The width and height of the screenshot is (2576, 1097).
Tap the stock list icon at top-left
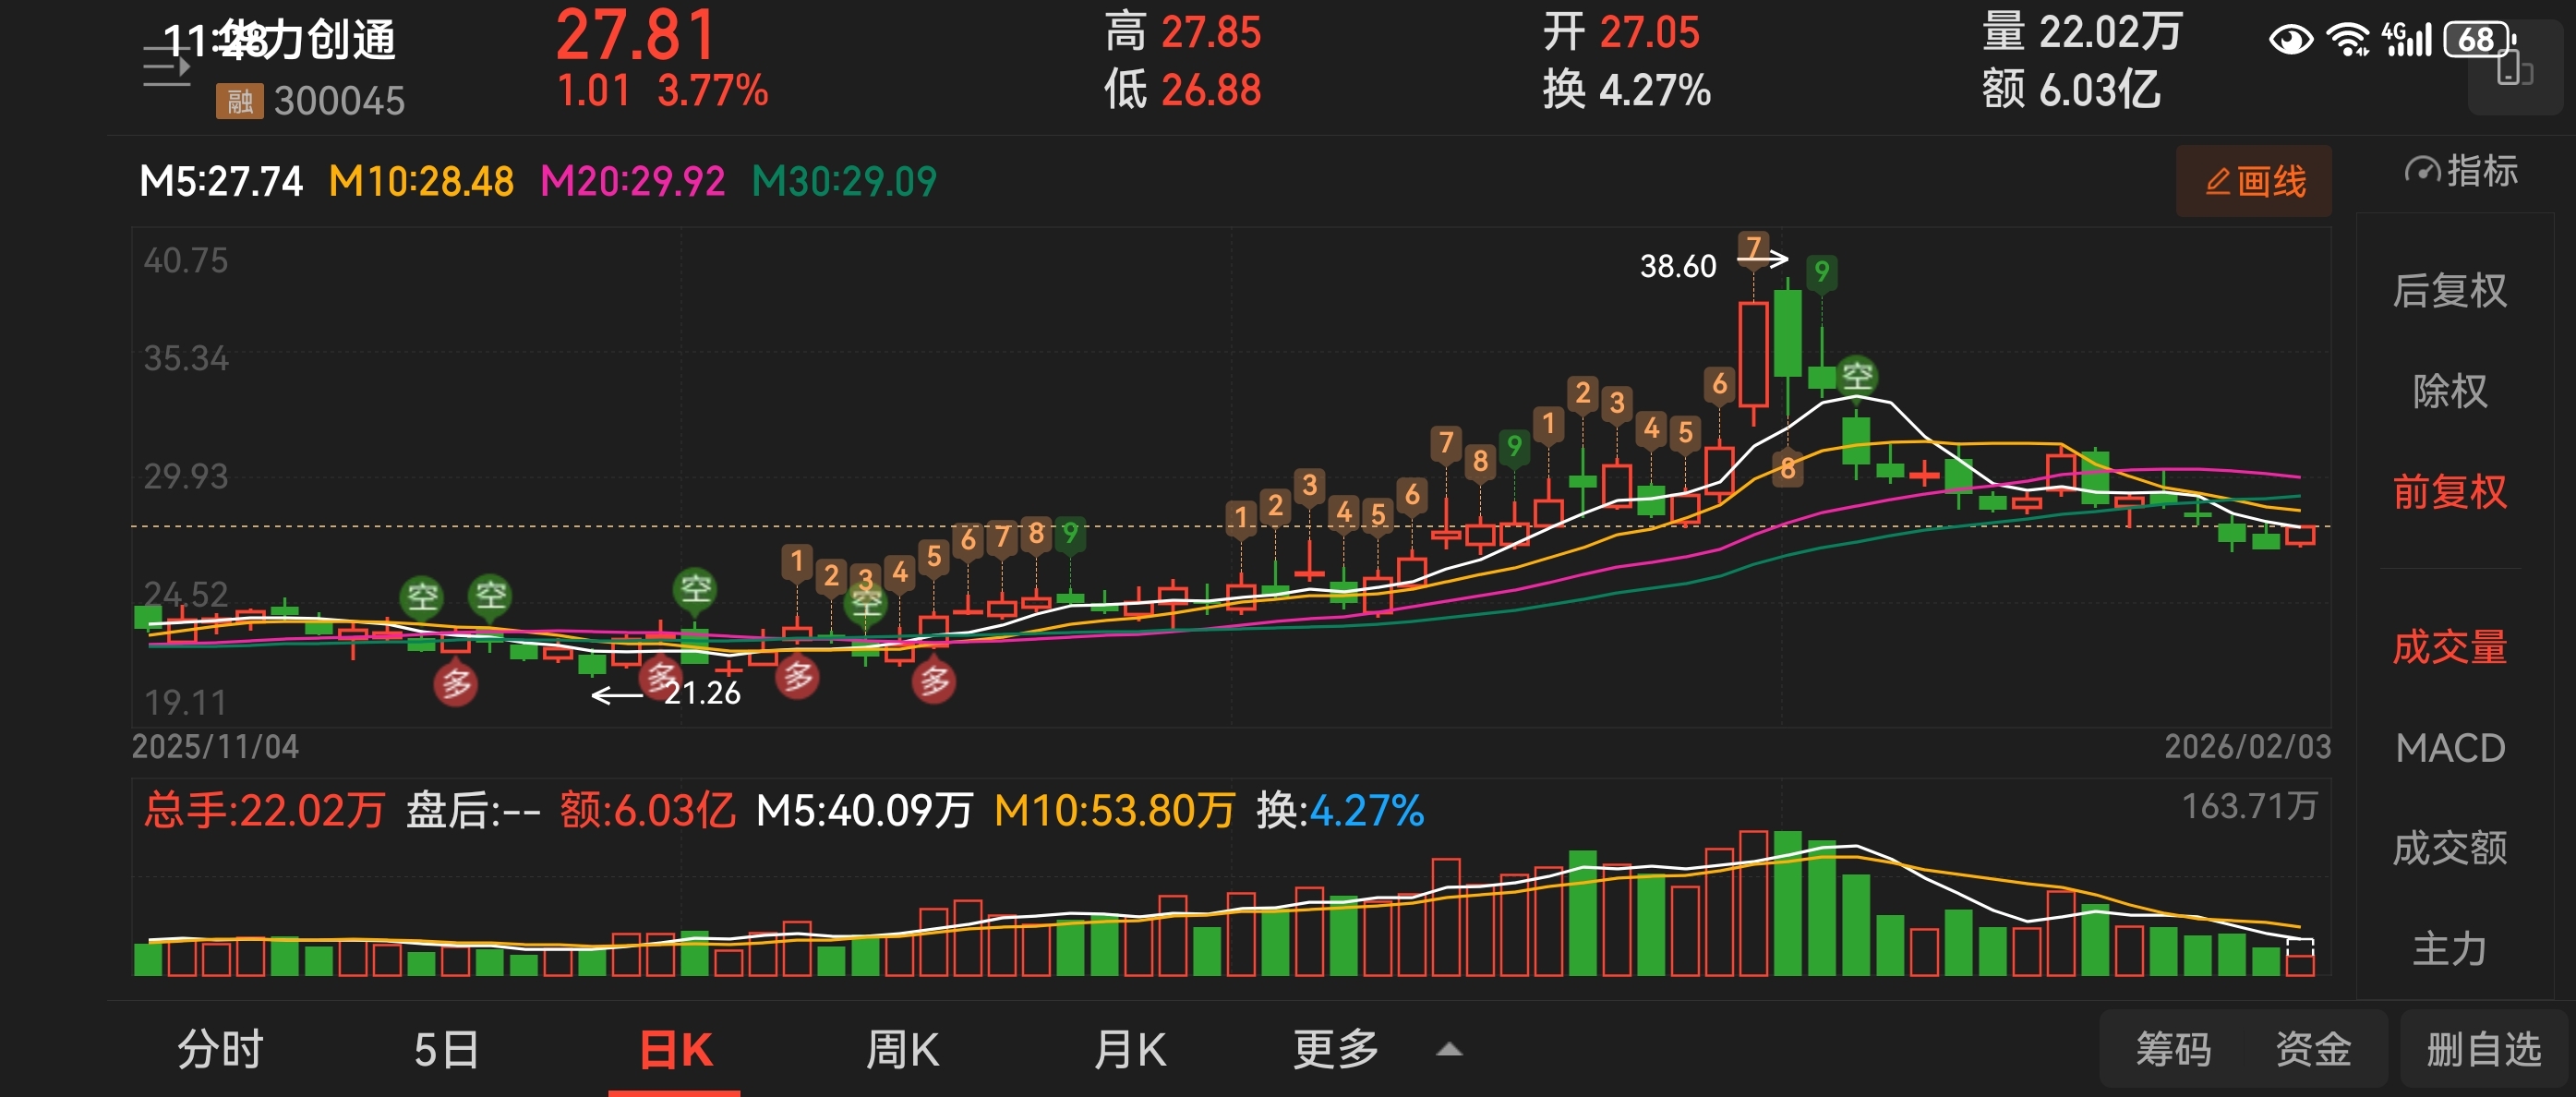pyautogui.click(x=166, y=67)
